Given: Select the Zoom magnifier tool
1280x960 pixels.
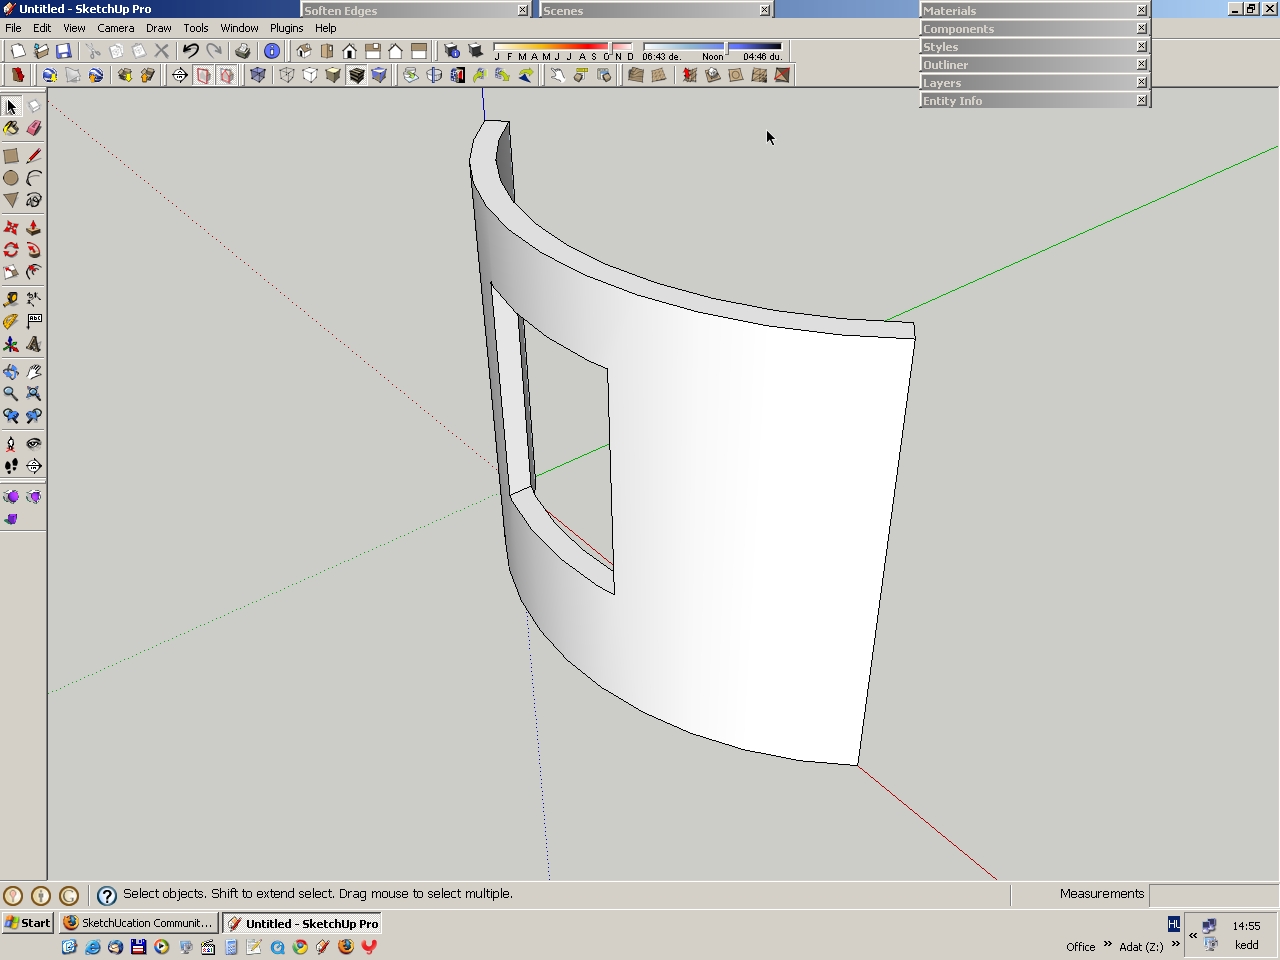Looking at the screenshot, I should point(11,393).
